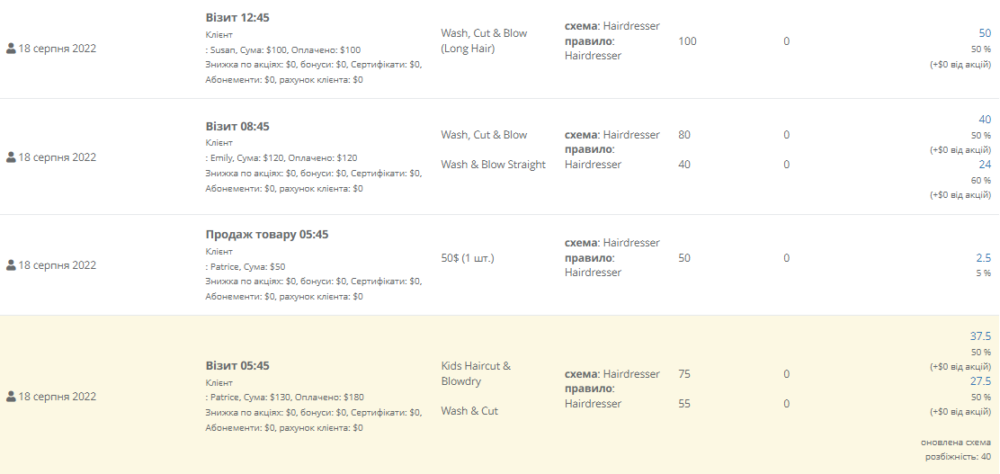The image size is (1000, 474).
Task: Open the 2.5 commission link
Action: click(983, 258)
